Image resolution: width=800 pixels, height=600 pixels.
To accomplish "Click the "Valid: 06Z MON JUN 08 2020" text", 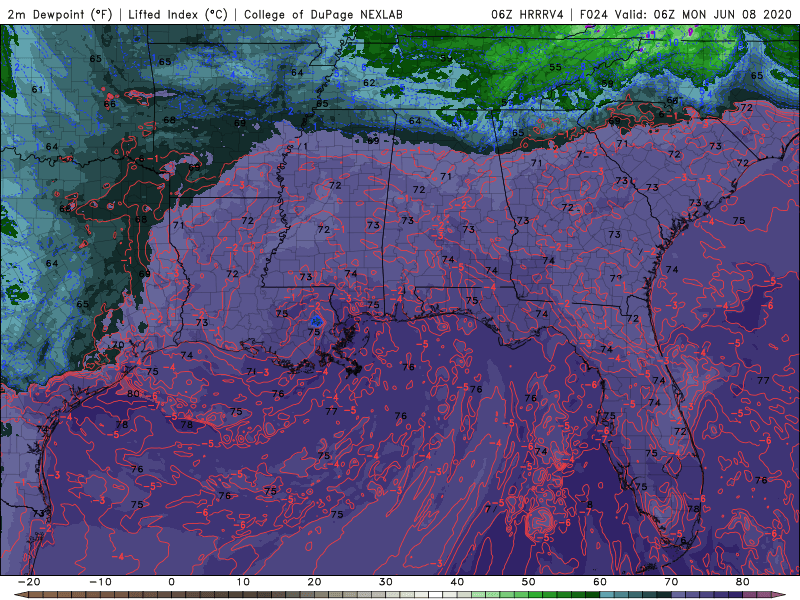I will click(703, 14).
